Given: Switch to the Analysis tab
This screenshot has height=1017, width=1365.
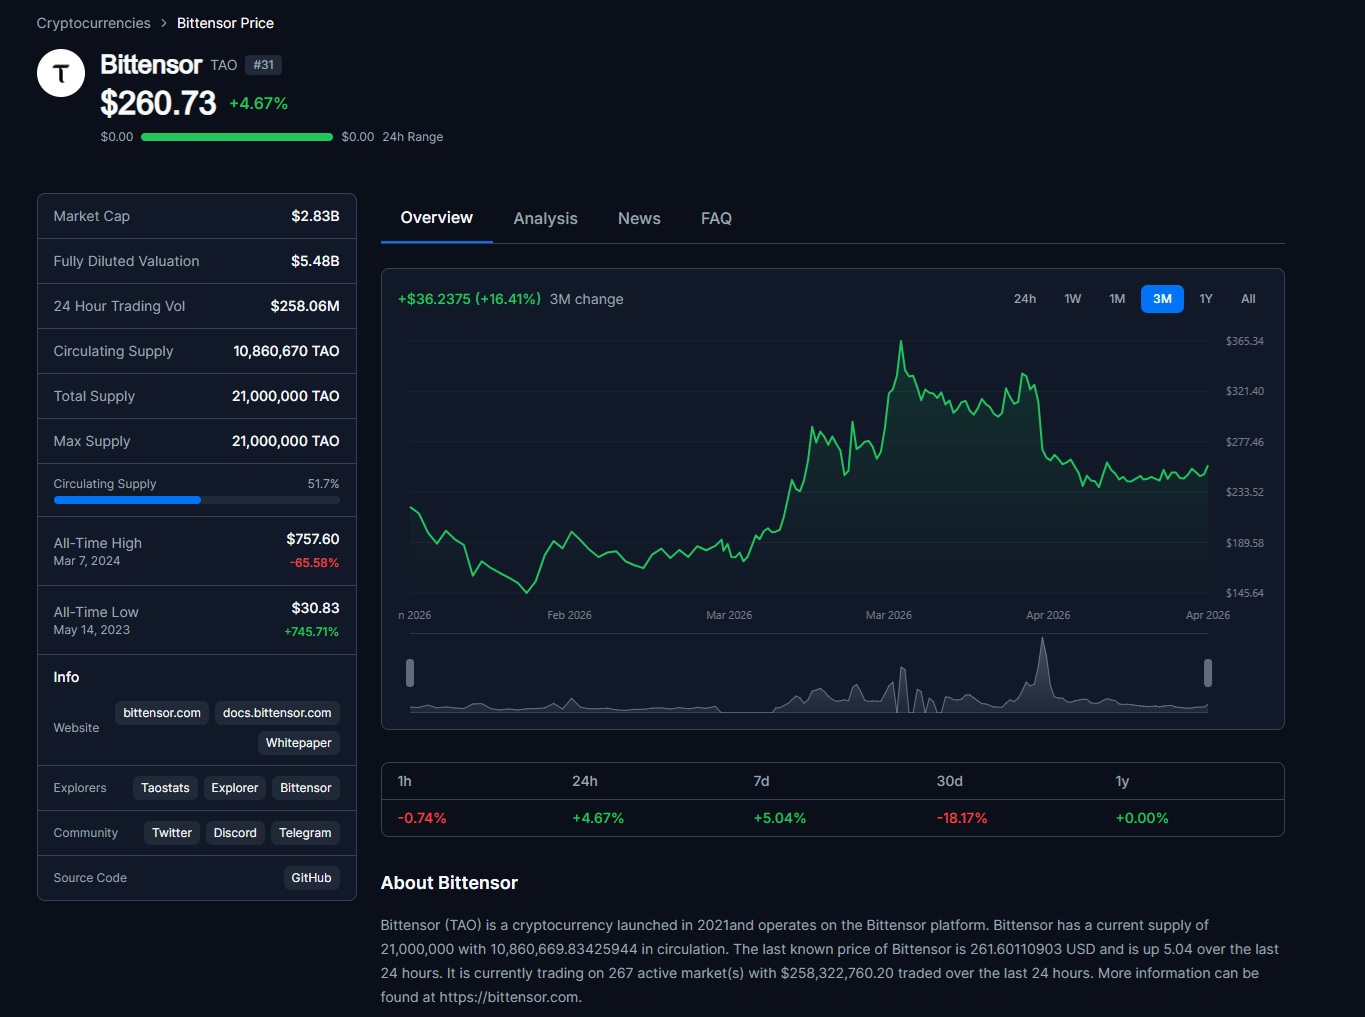Looking at the screenshot, I should tap(545, 218).
